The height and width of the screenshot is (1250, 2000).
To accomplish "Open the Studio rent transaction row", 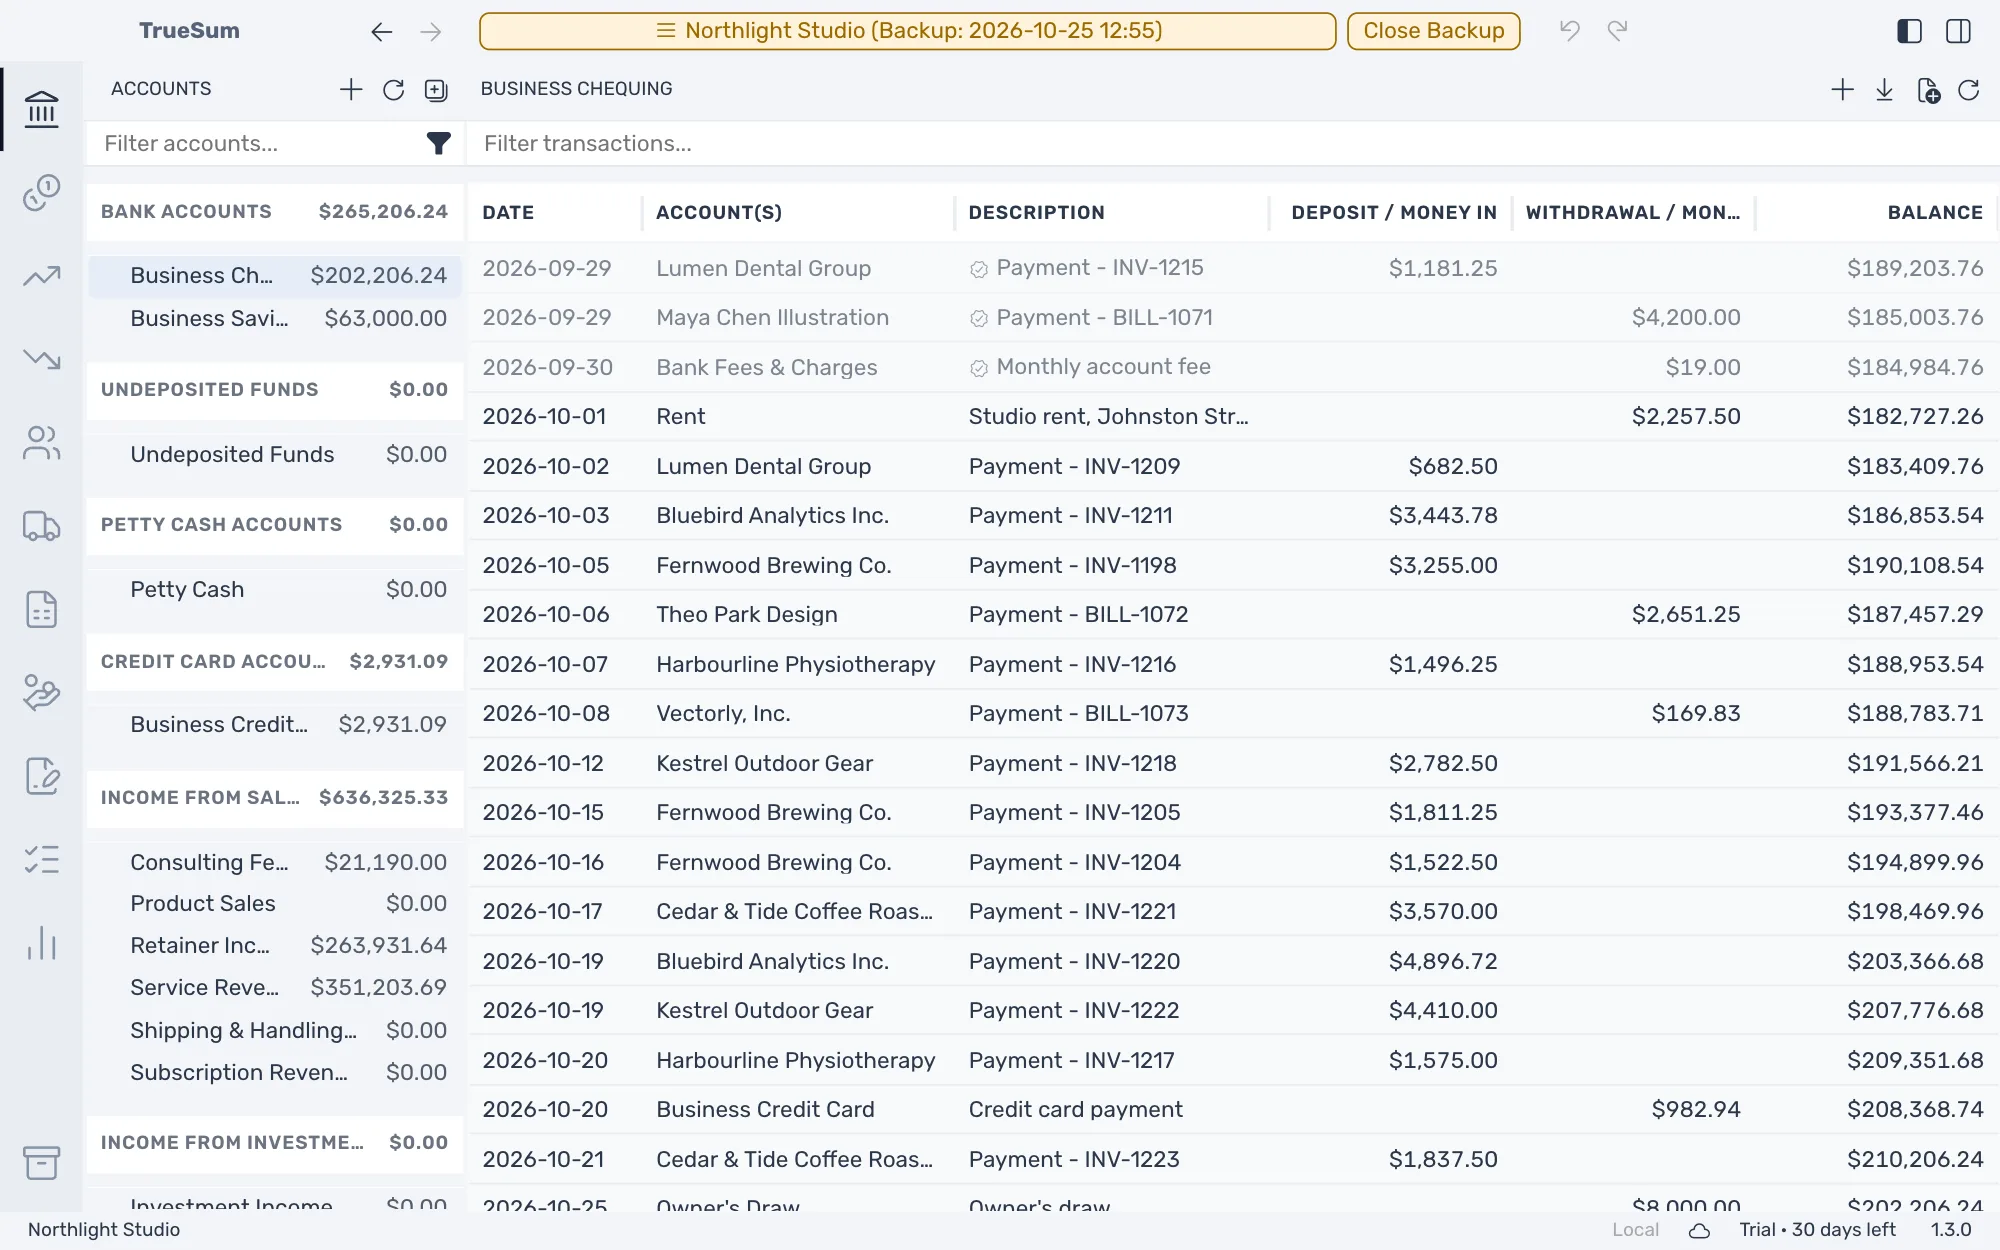I will coord(1233,417).
